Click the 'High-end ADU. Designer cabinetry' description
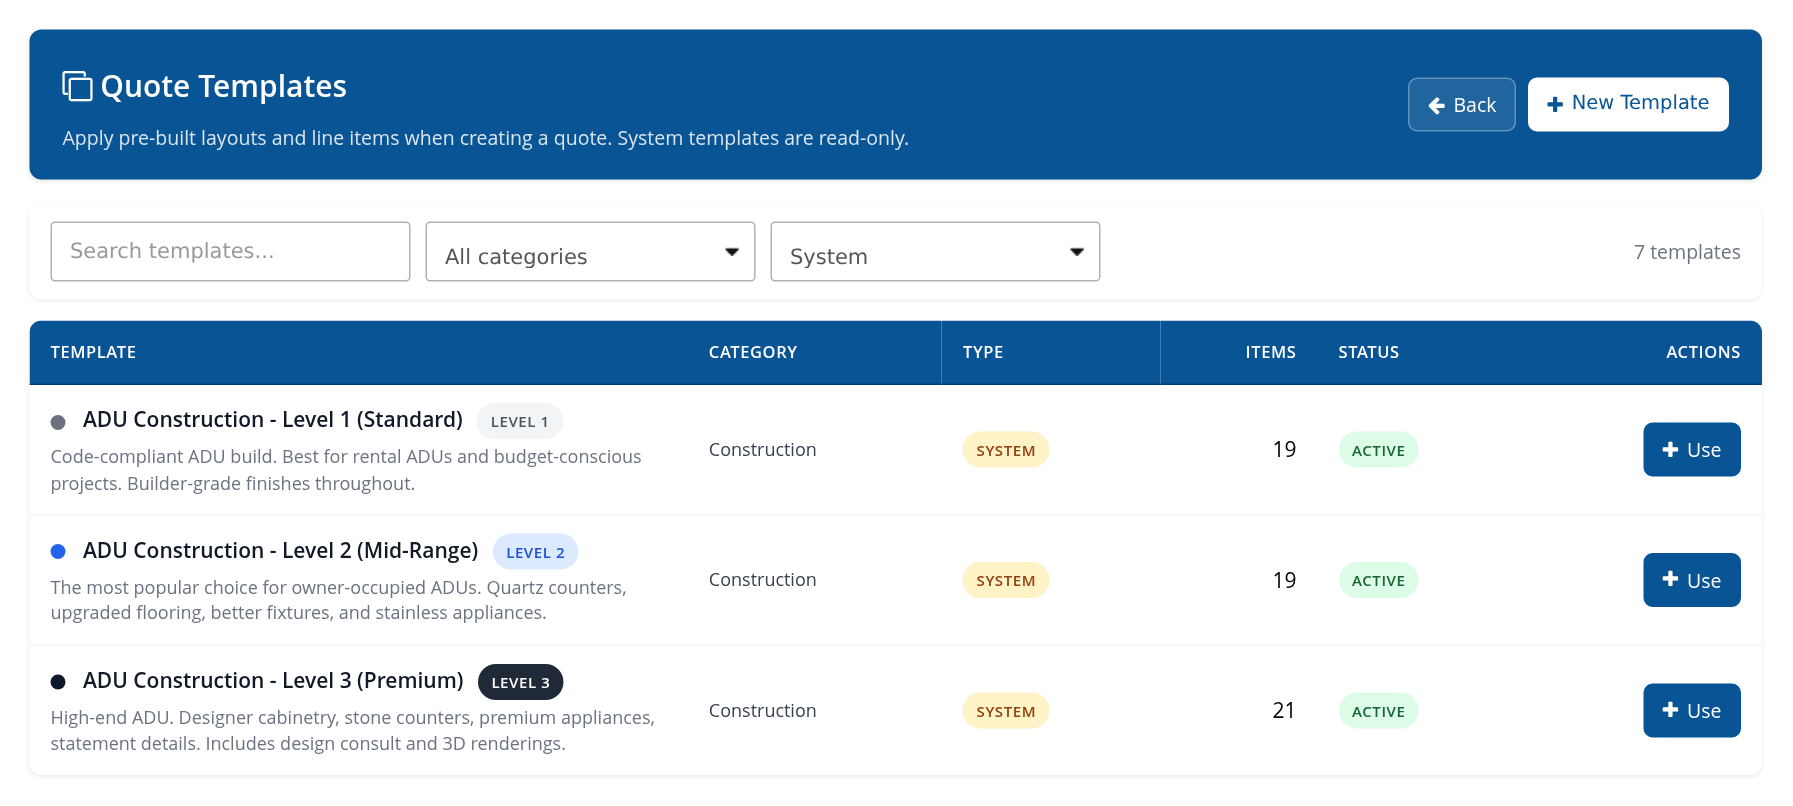The height and width of the screenshot is (806, 1793). click(x=352, y=730)
